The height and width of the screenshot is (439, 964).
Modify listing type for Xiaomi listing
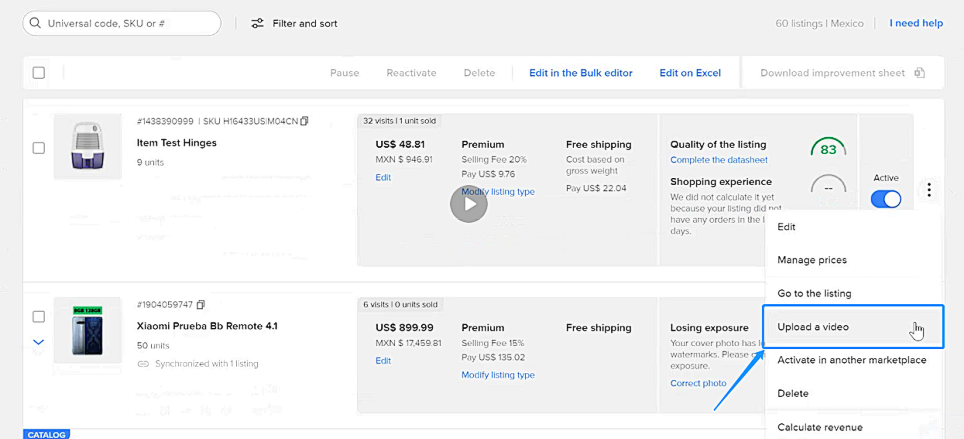498,374
